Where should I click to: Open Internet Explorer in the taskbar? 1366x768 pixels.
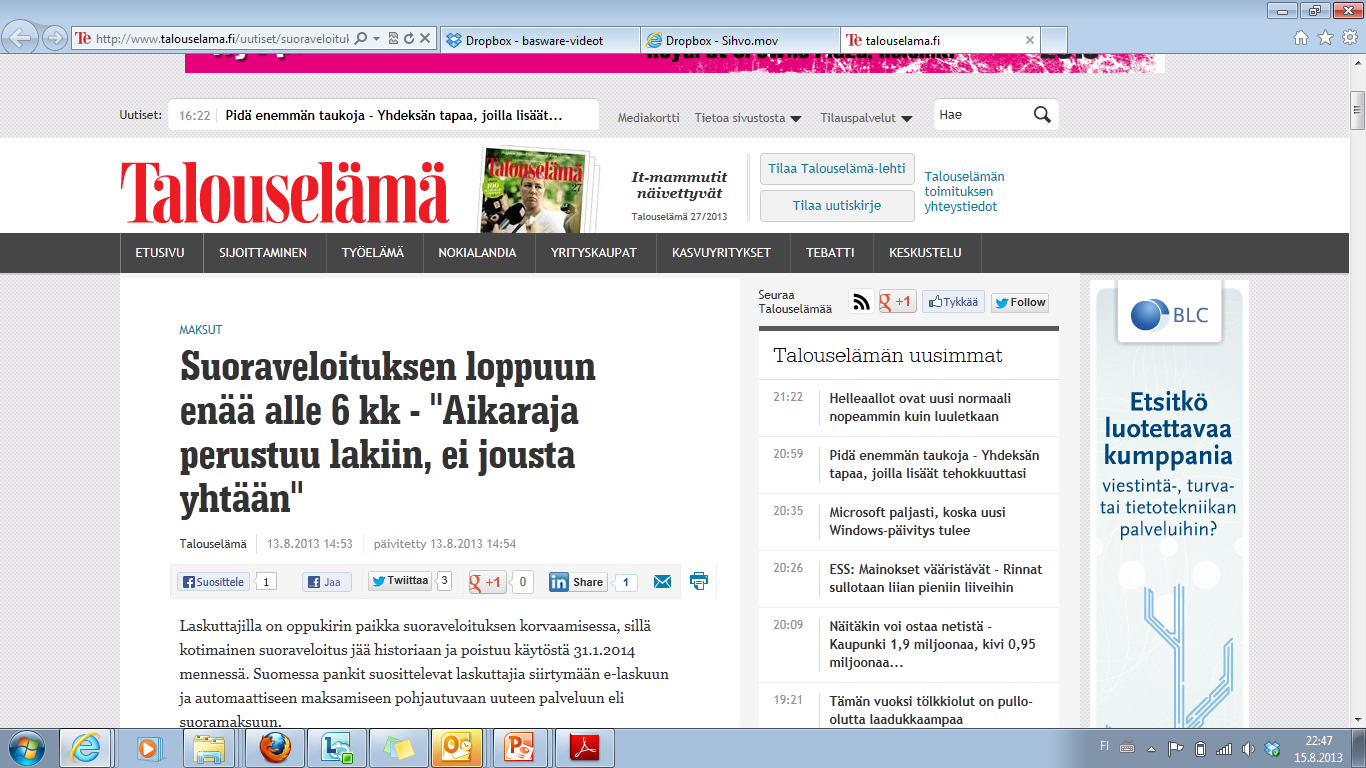click(86, 748)
